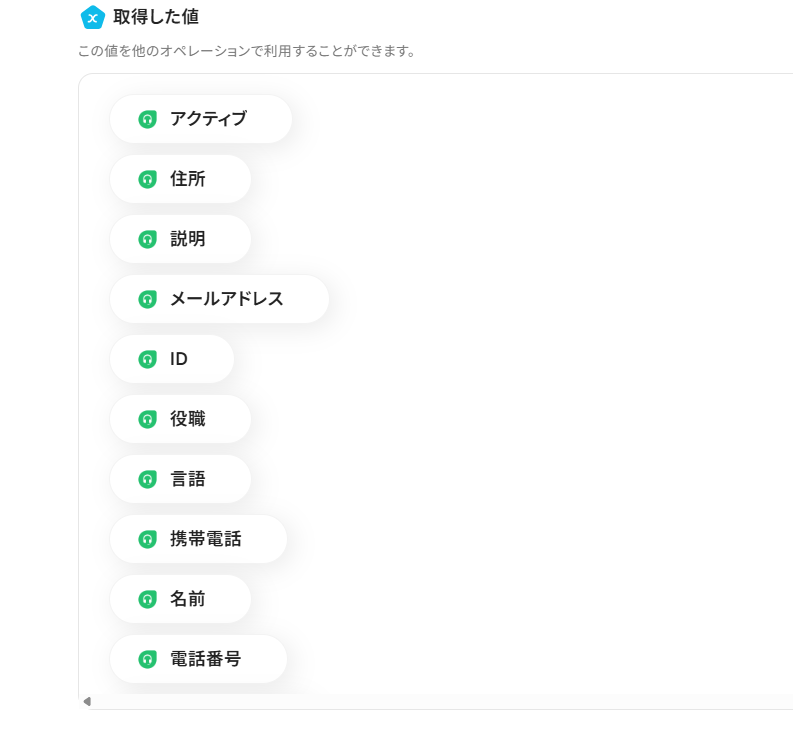Click the blue 取得した値 header icon
The width and height of the screenshot is (793, 741).
pyautogui.click(x=92, y=17)
